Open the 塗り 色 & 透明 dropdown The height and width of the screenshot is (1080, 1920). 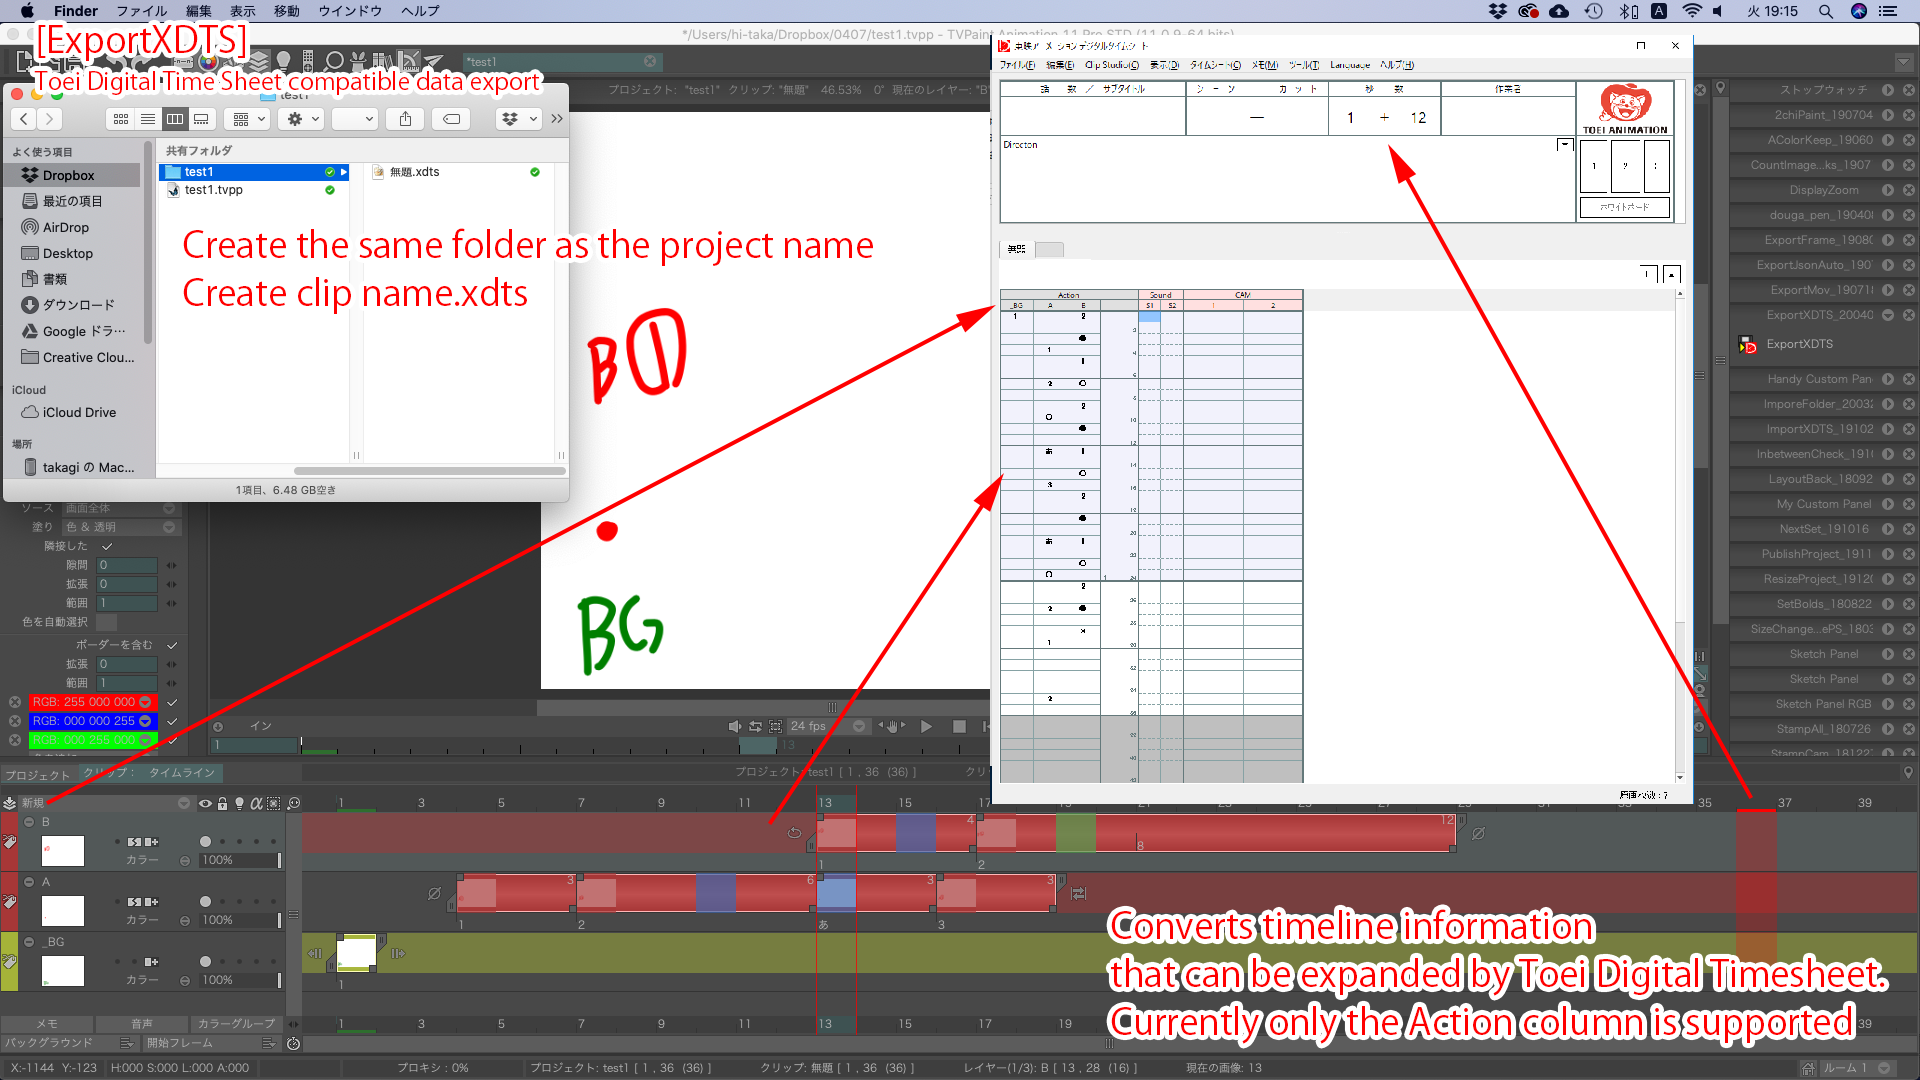click(121, 527)
